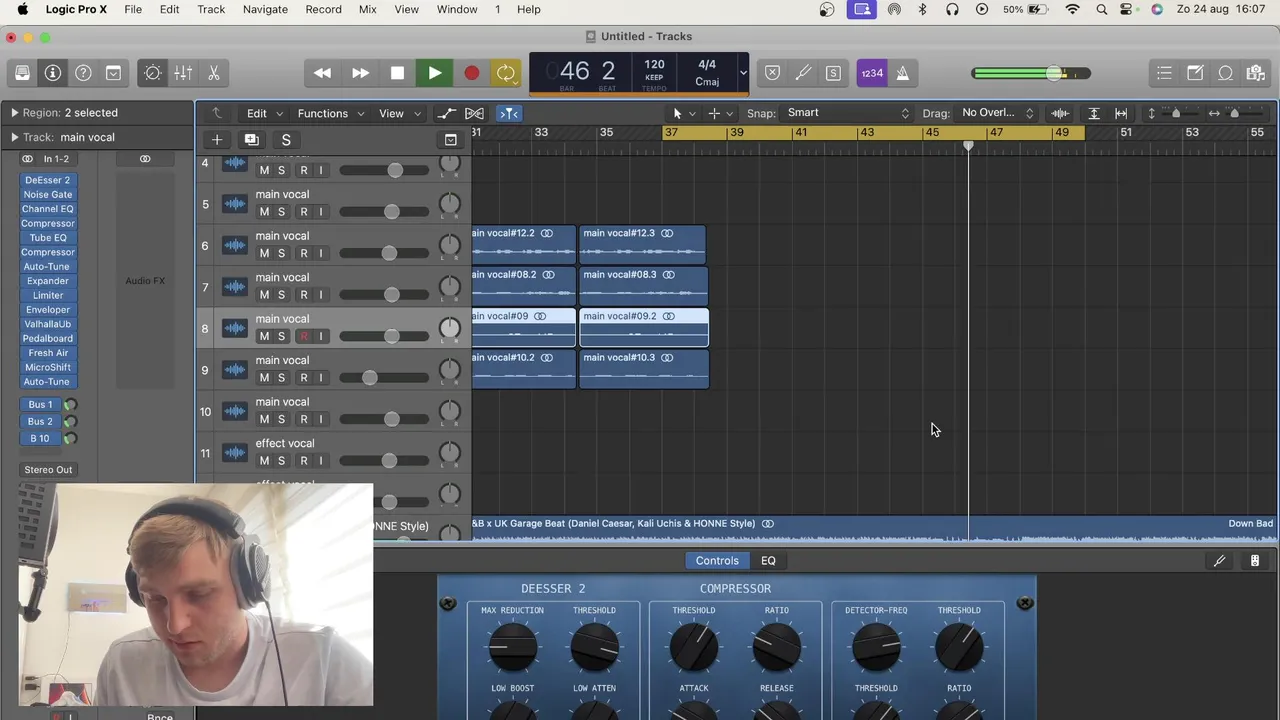Click the green Play button
The height and width of the screenshot is (720, 1280).
click(434, 73)
